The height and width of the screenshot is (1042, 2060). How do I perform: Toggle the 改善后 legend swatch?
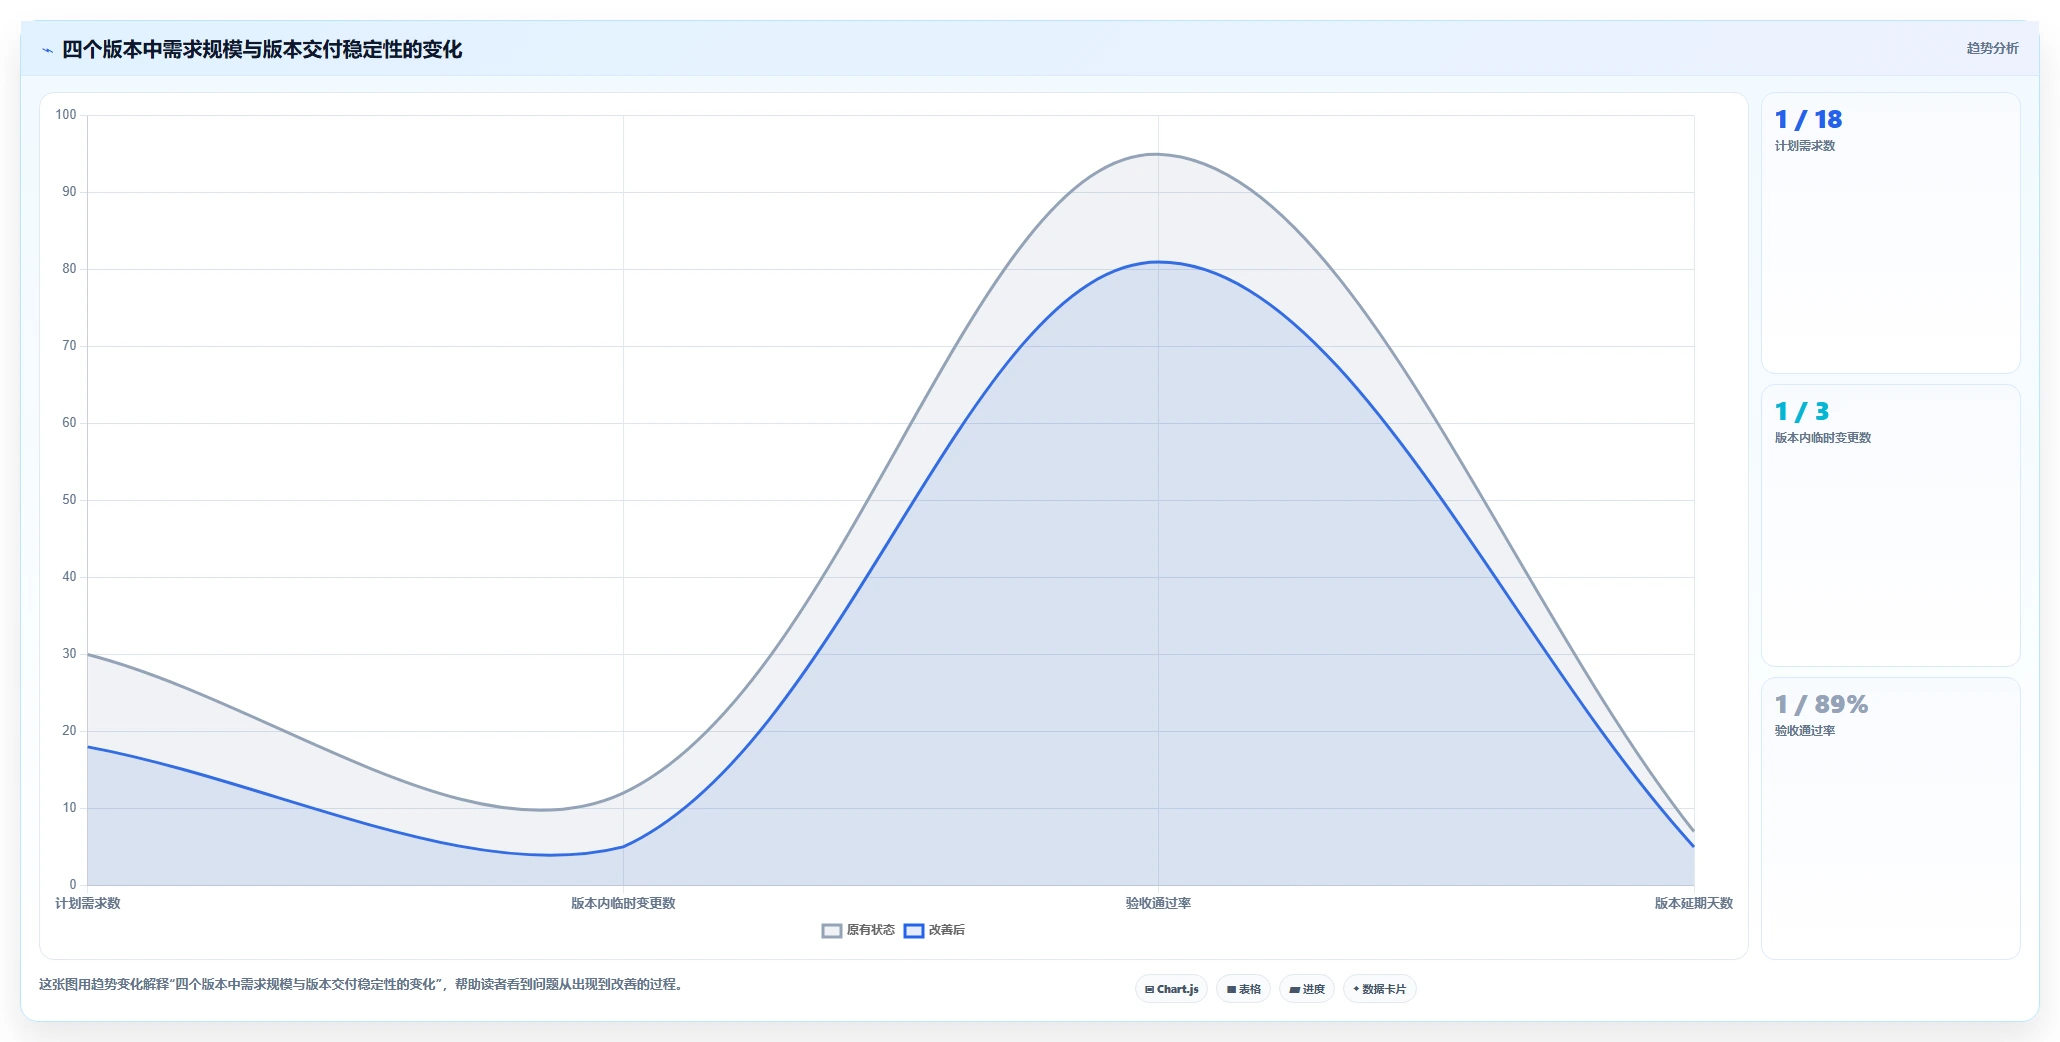(x=914, y=931)
